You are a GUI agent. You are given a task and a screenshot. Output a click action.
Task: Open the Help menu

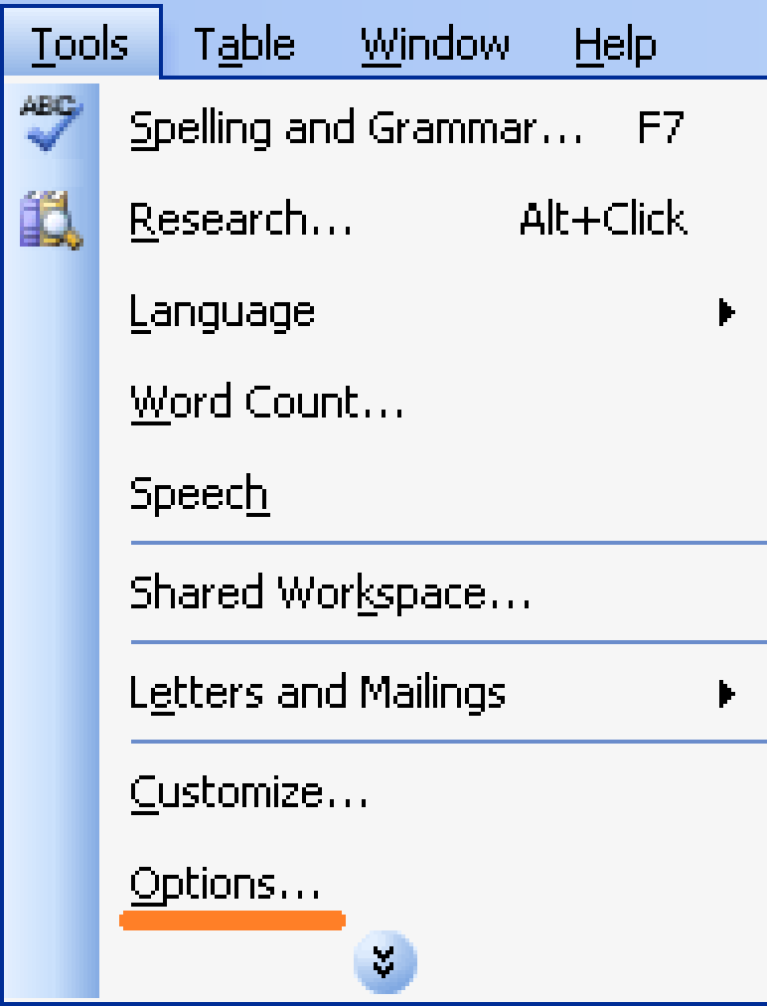tap(615, 46)
